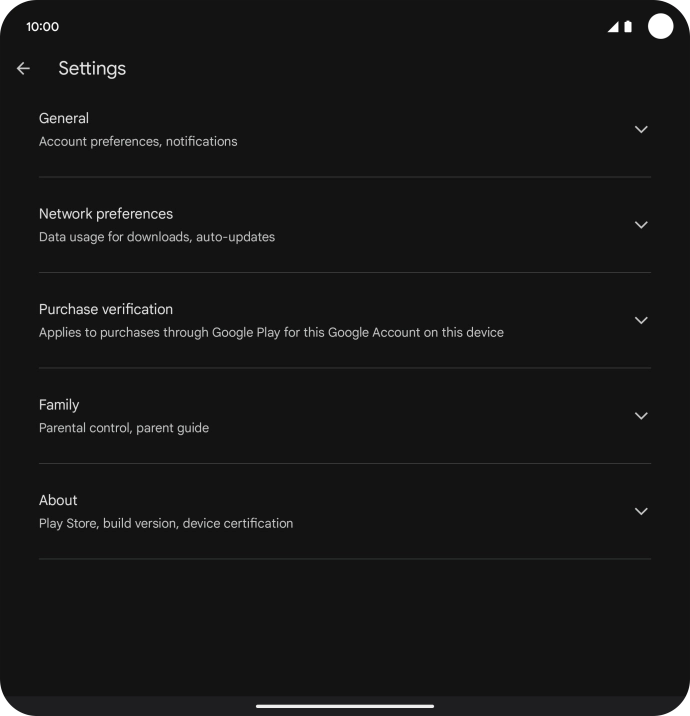Expand the Purchase verification chevron
The width and height of the screenshot is (690, 716).
click(x=641, y=320)
